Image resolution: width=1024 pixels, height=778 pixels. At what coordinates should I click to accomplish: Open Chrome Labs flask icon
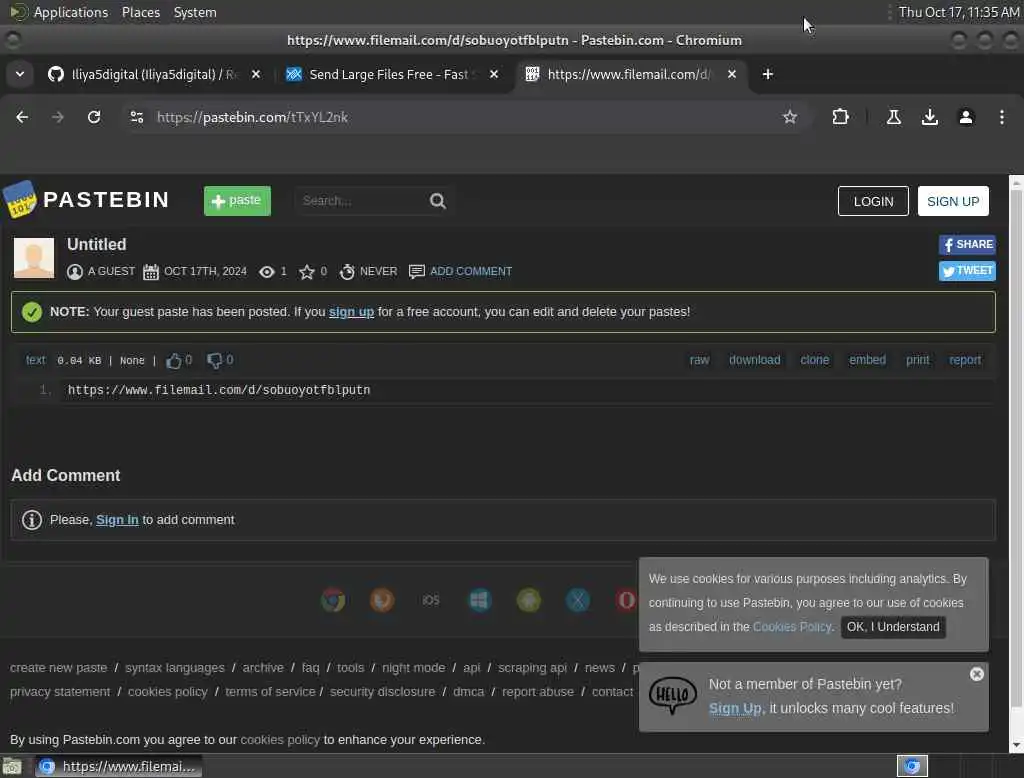point(893,117)
